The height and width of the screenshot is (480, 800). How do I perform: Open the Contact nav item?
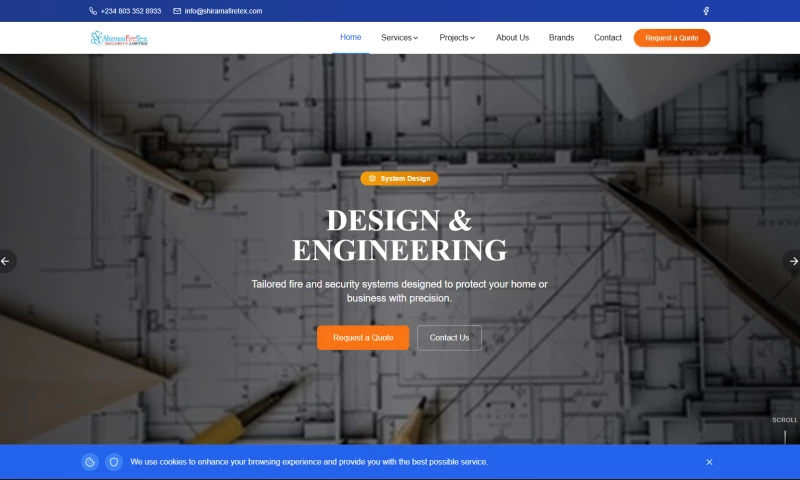[x=608, y=38]
